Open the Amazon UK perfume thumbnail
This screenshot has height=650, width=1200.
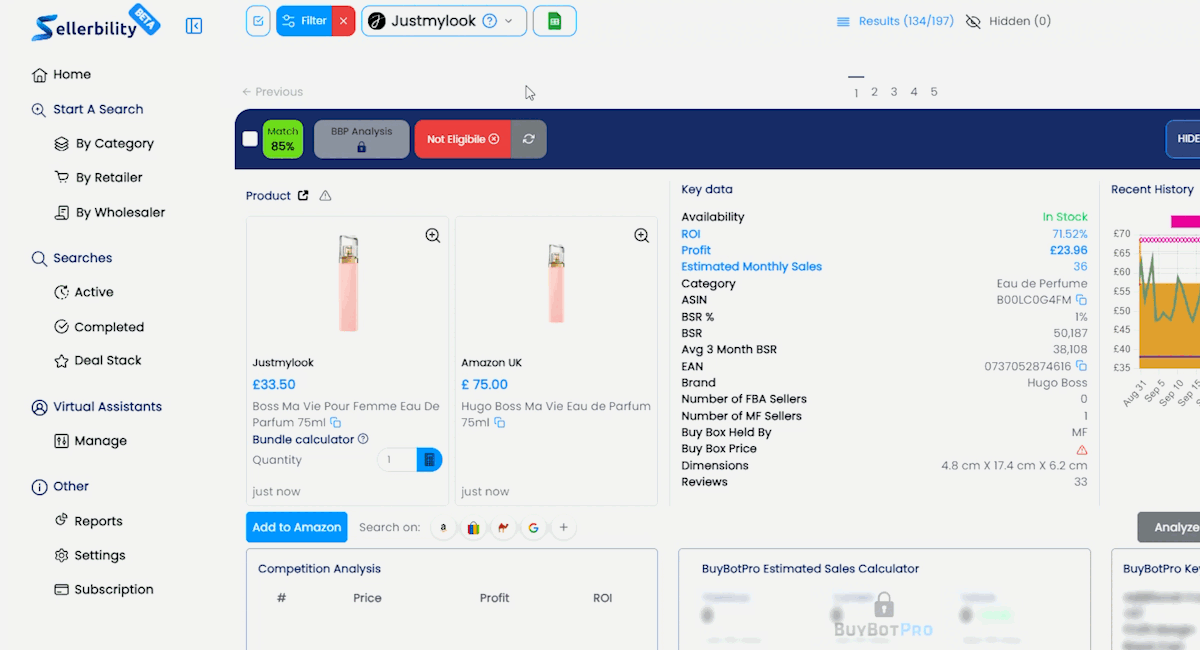tap(556, 283)
